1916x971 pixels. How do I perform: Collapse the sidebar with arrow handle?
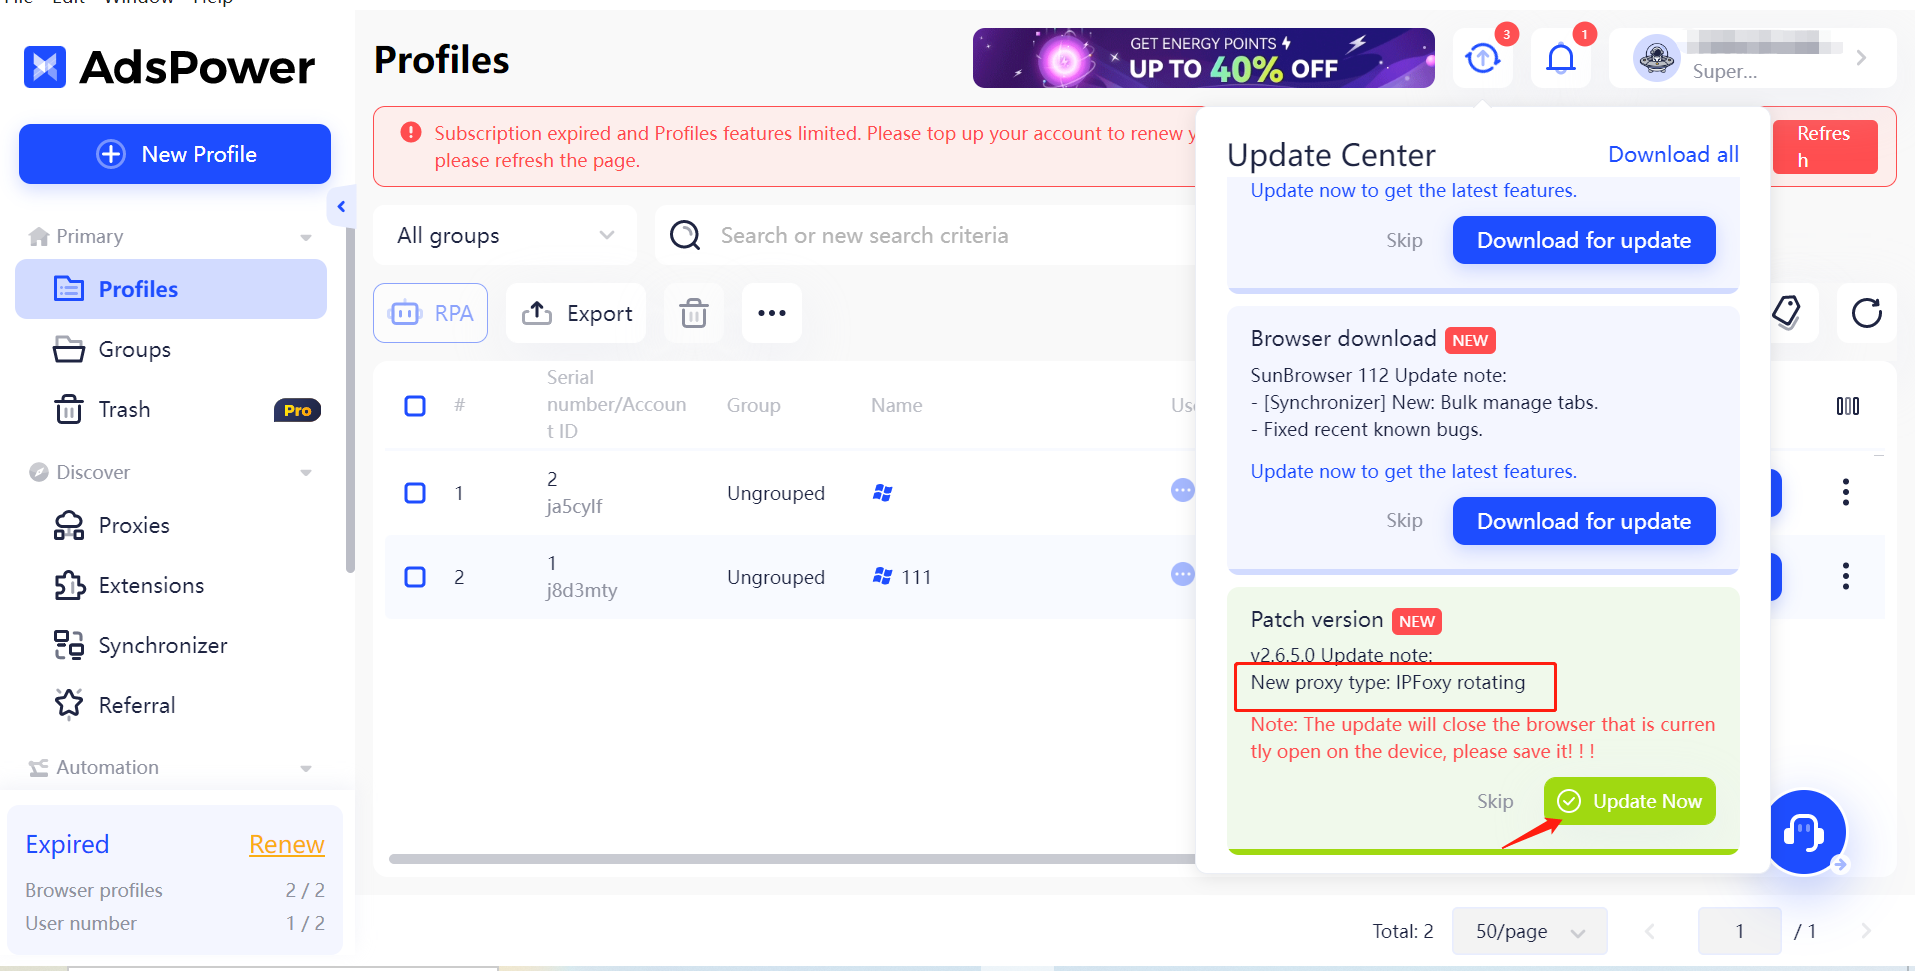coord(341,206)
